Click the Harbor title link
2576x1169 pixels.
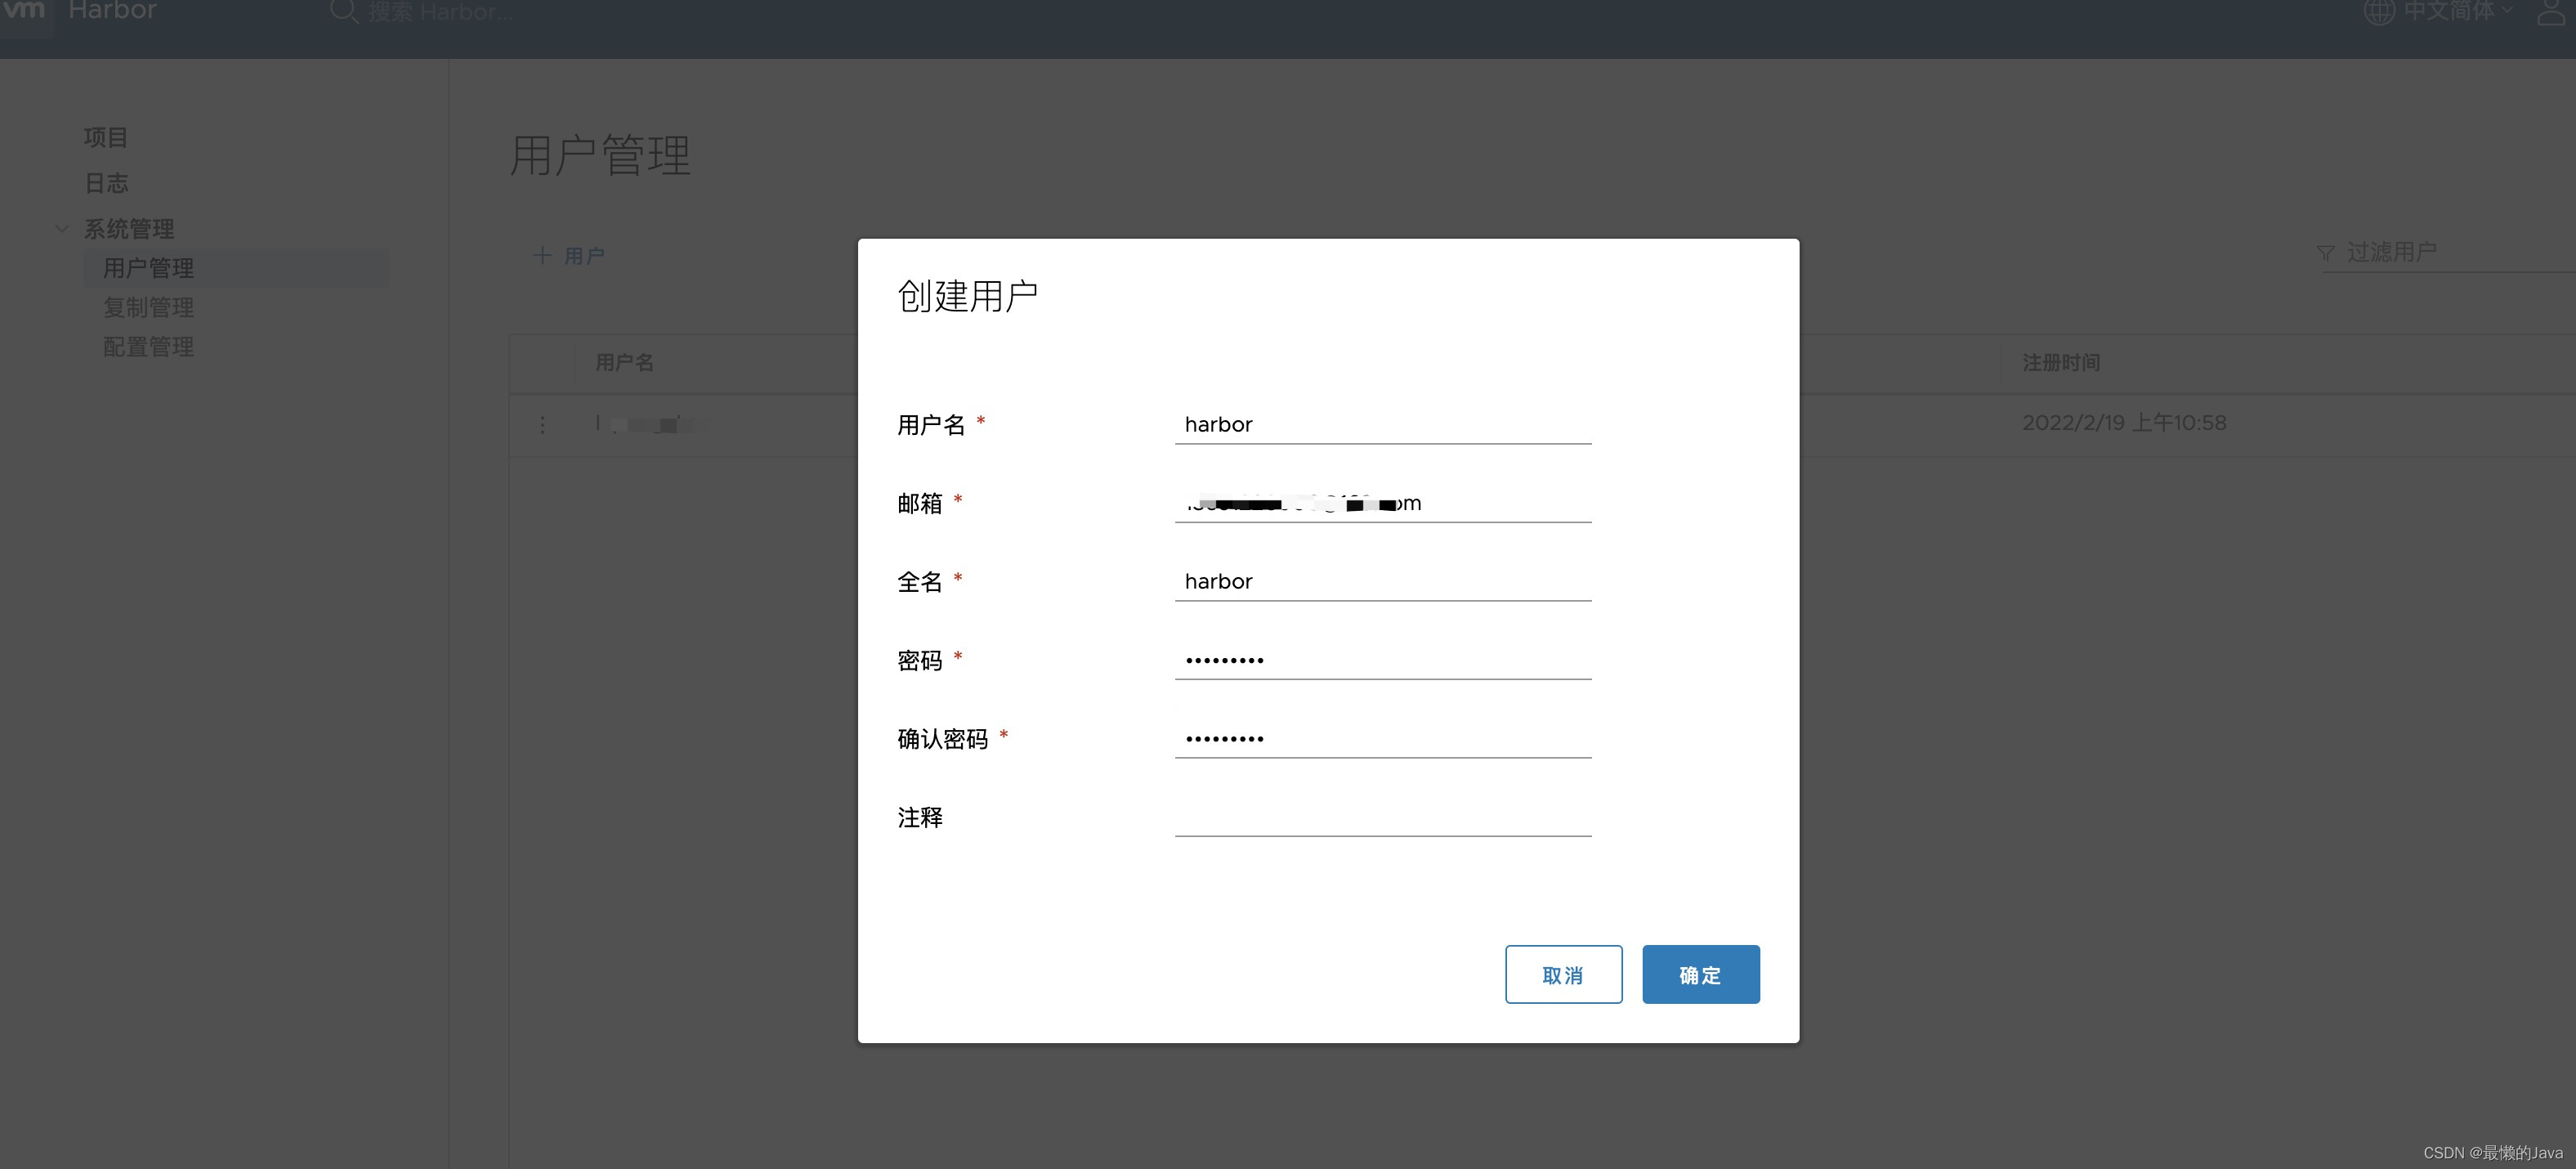[112, 10]
